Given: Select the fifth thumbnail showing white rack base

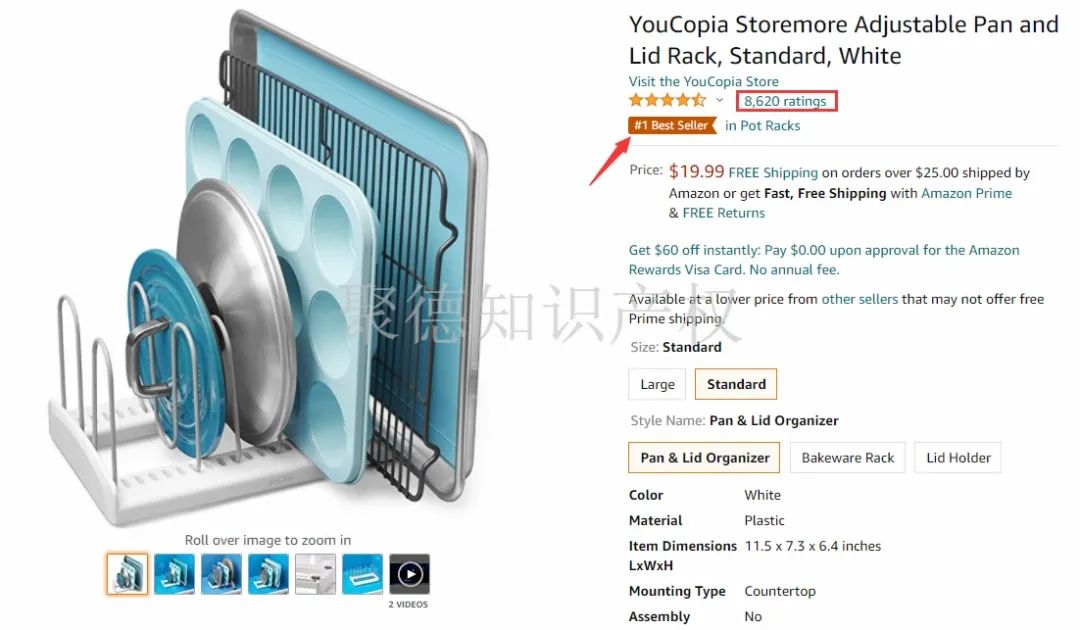Looking at the screenshot, I should click(x=315, y=574).
